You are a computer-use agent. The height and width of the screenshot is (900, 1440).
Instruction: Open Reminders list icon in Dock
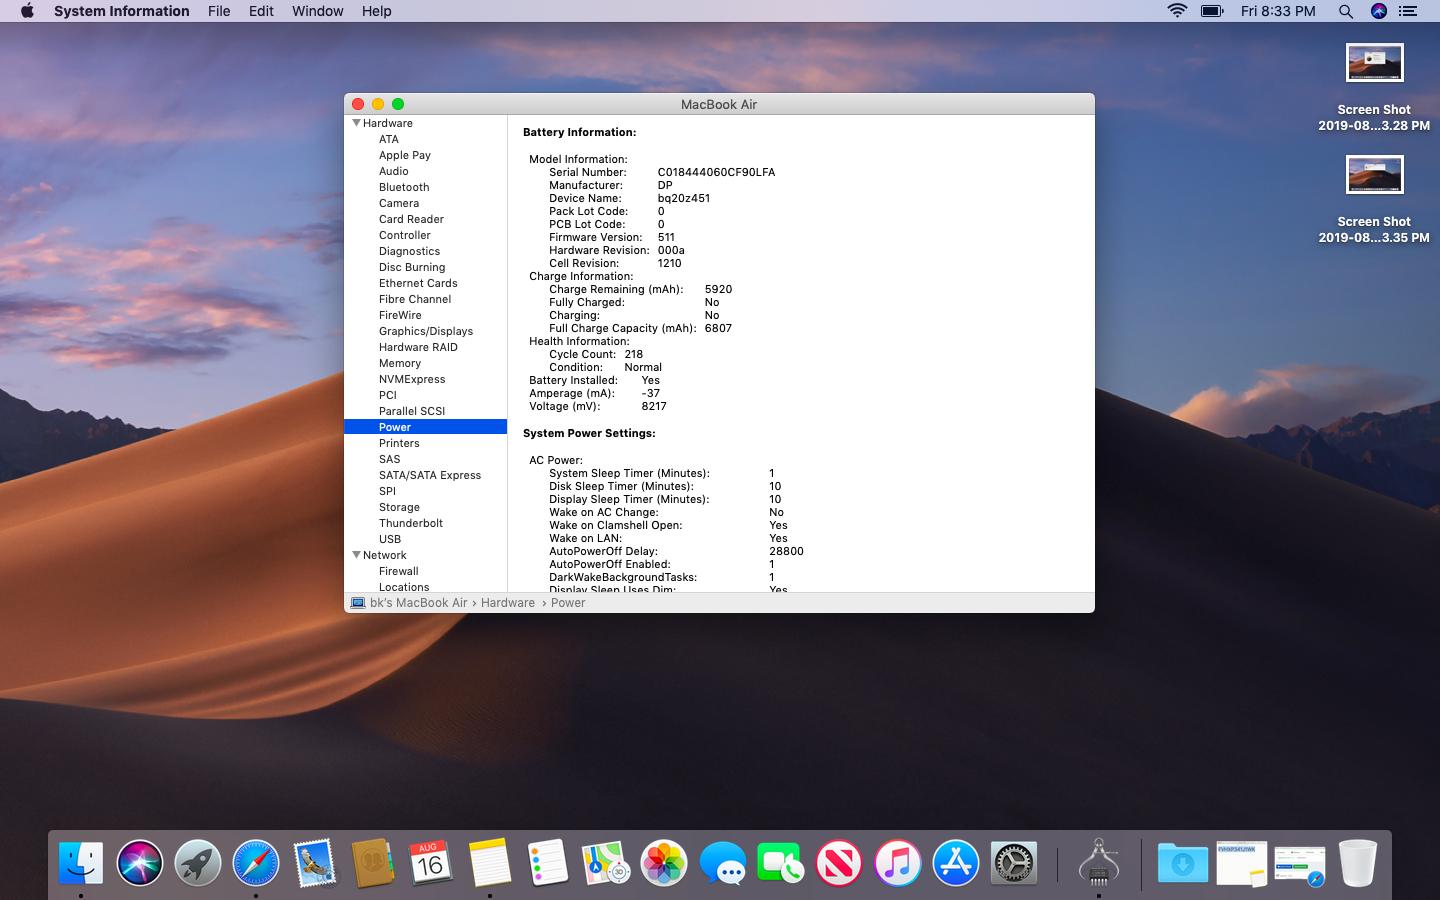(x=547, y=862)
